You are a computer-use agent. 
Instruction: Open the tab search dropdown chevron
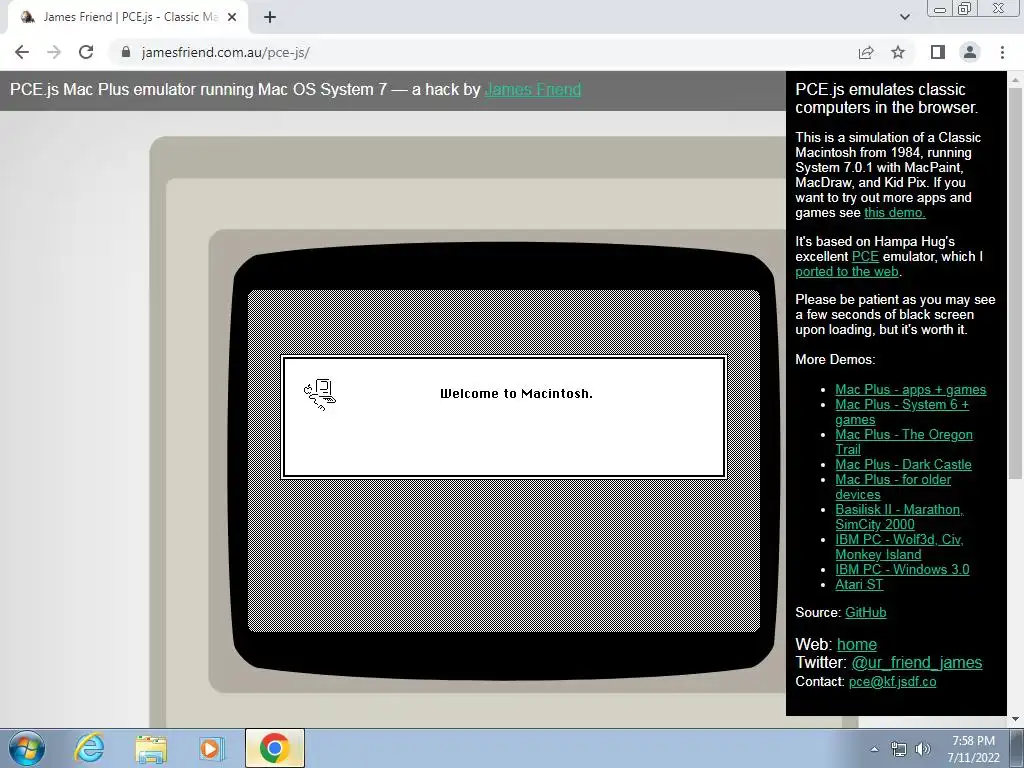pyautogui.click(x=904, y=18)
